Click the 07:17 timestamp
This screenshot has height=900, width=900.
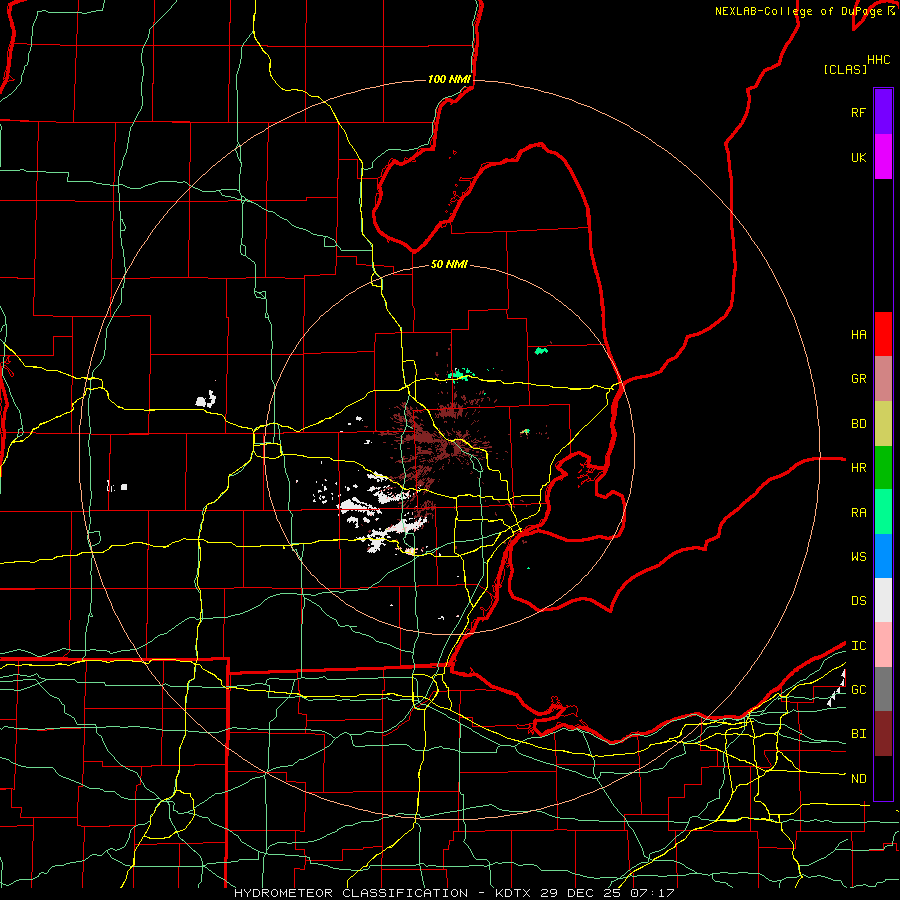pyautogui.click(x=652, y=893)
